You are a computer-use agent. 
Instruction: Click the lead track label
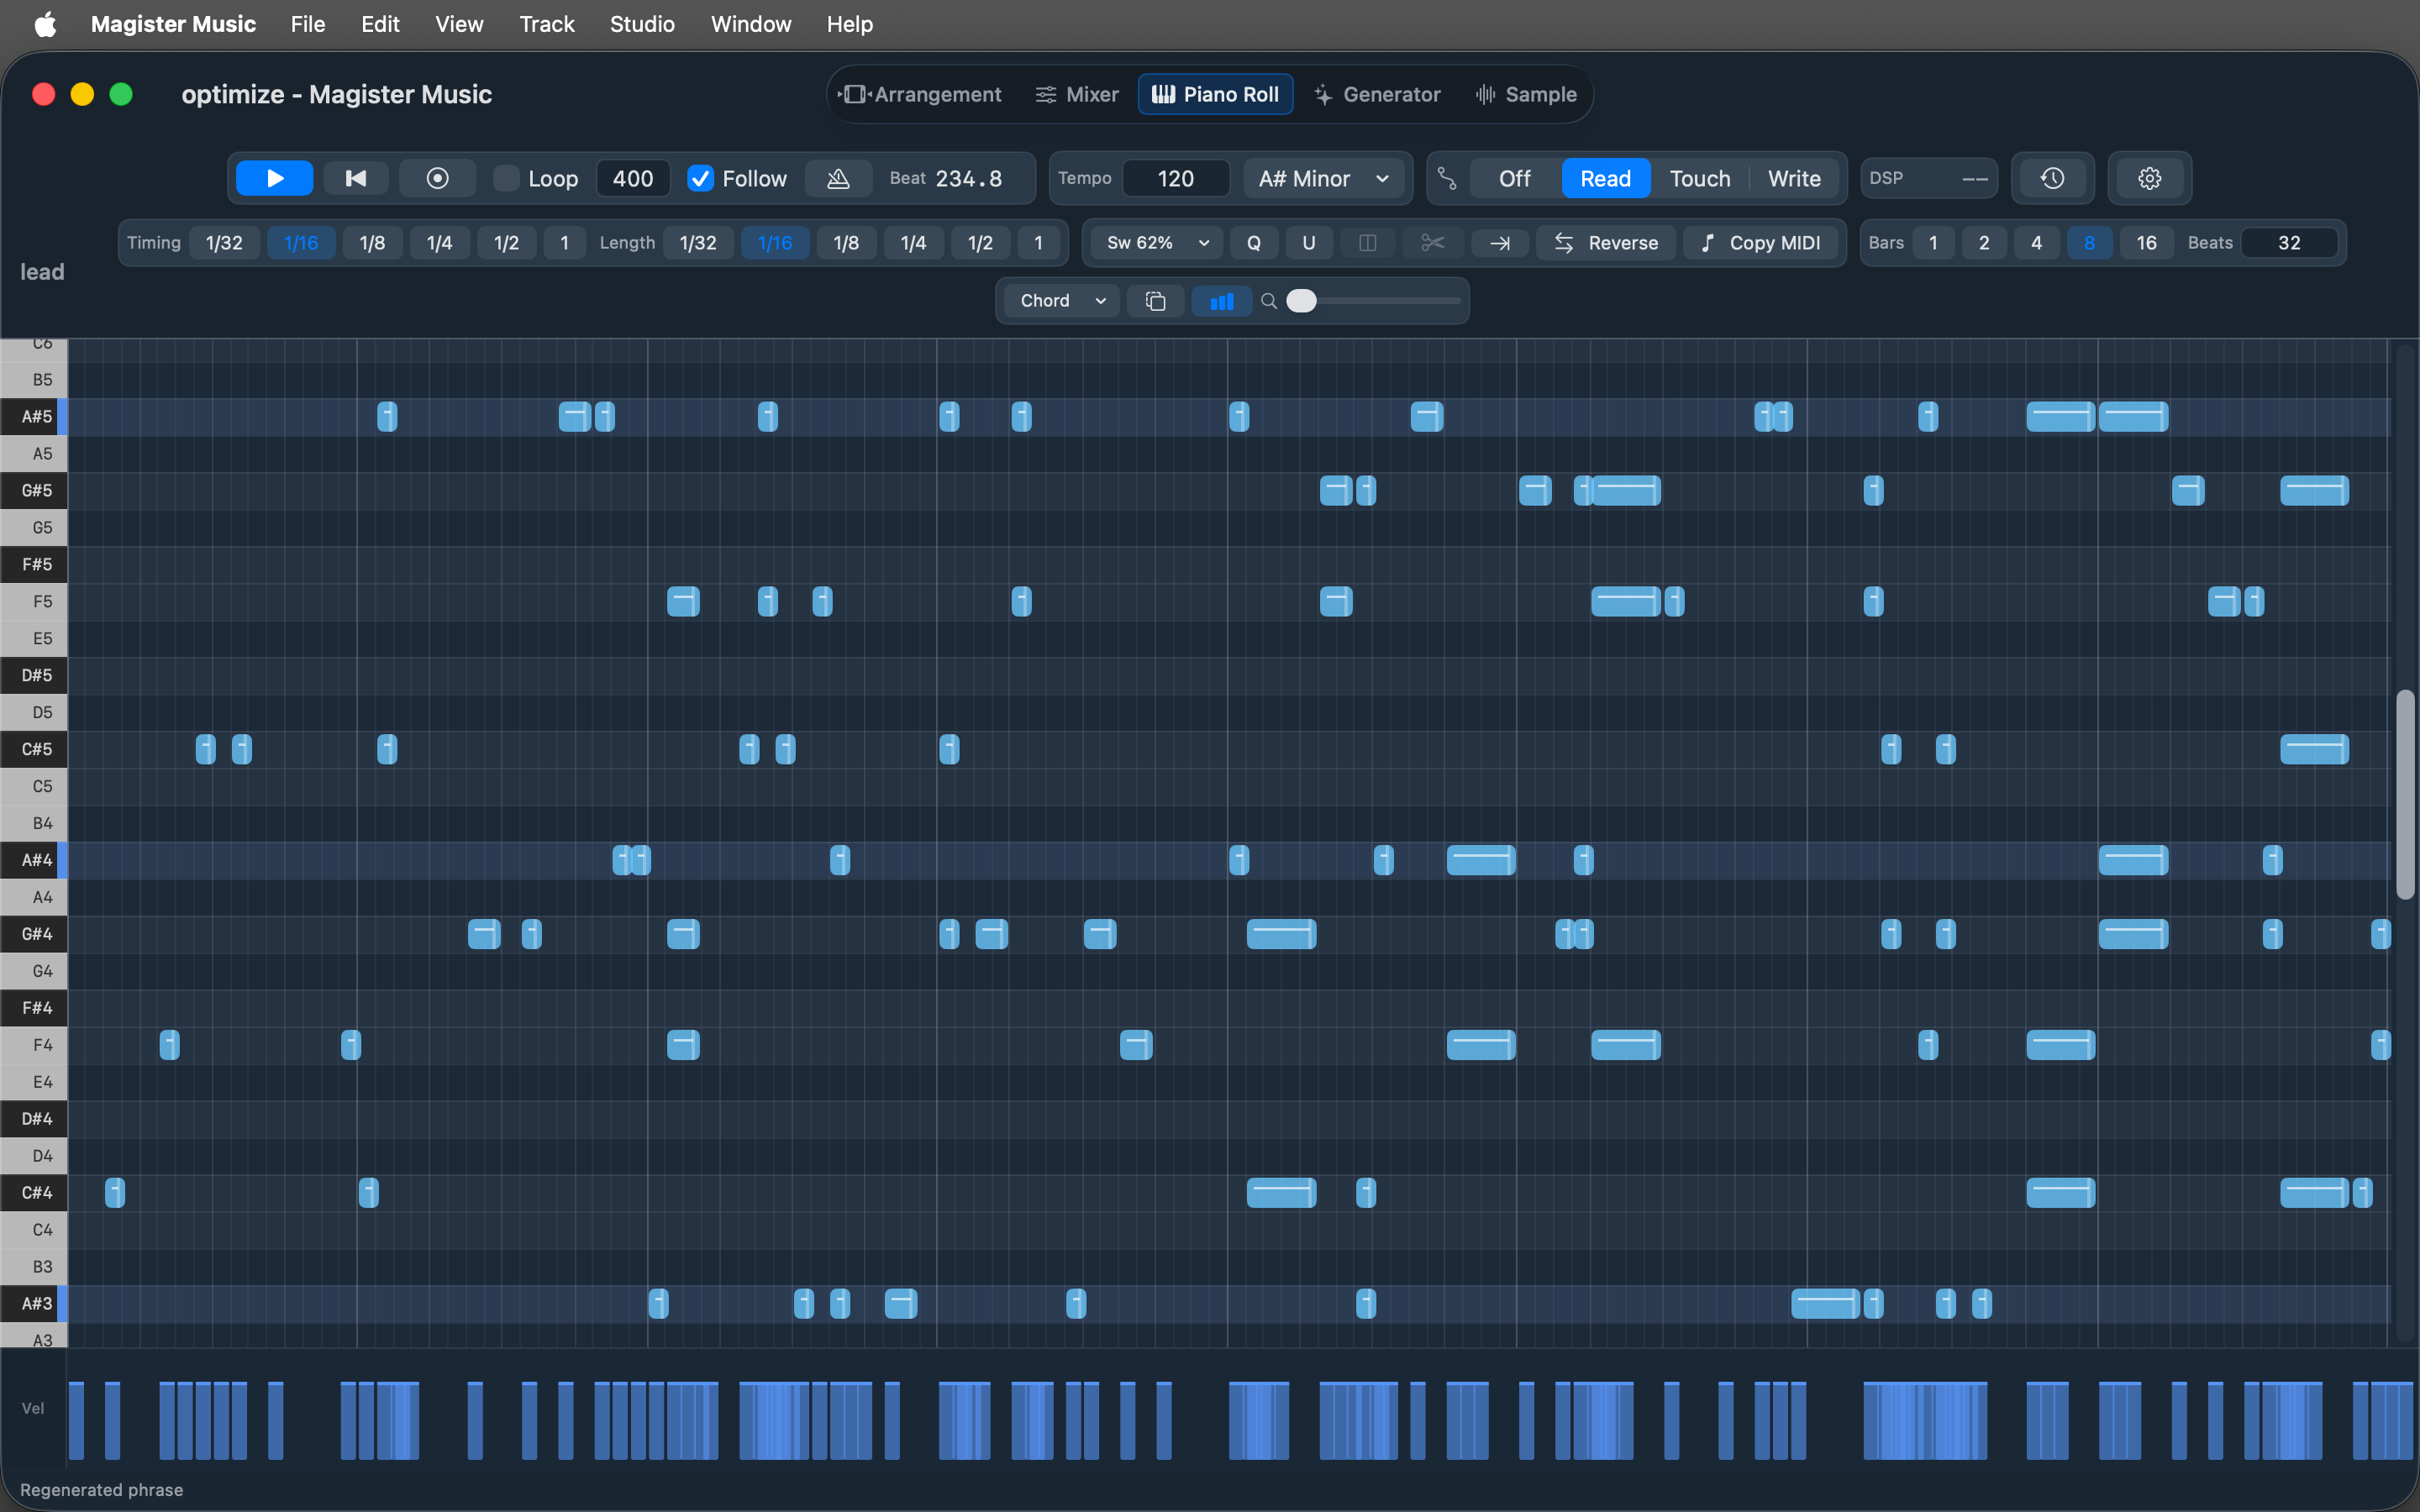tap(42, 272)
